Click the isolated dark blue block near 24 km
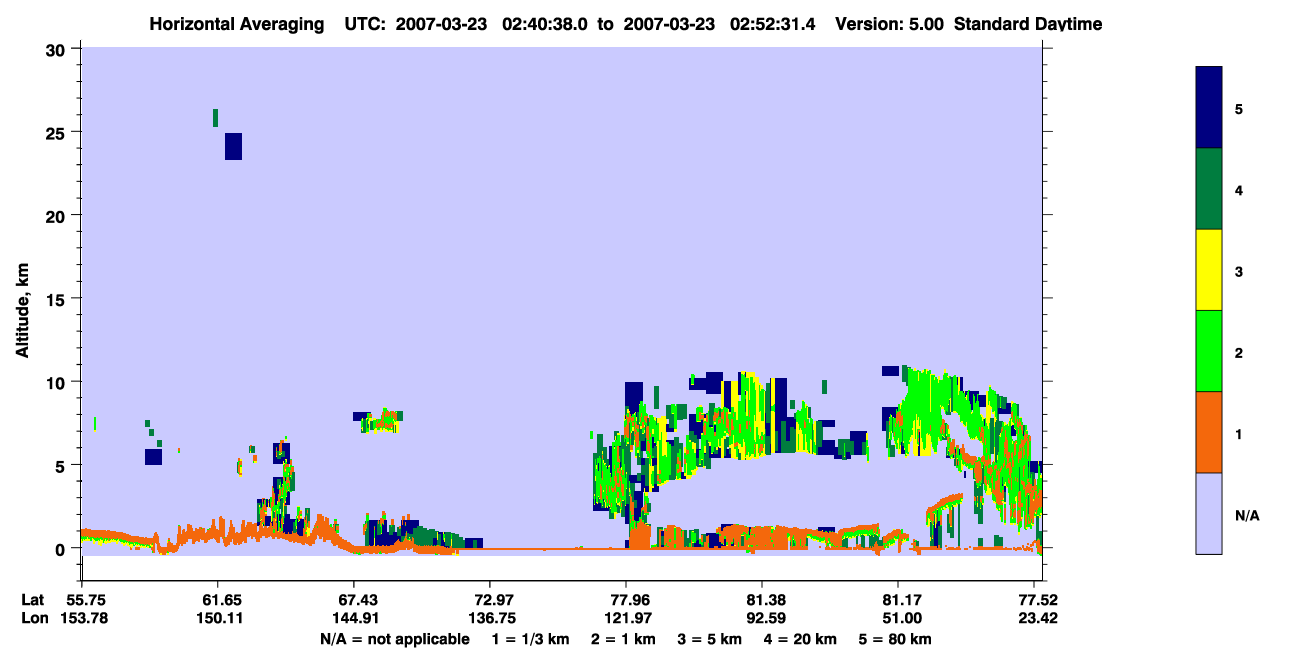 233,146
